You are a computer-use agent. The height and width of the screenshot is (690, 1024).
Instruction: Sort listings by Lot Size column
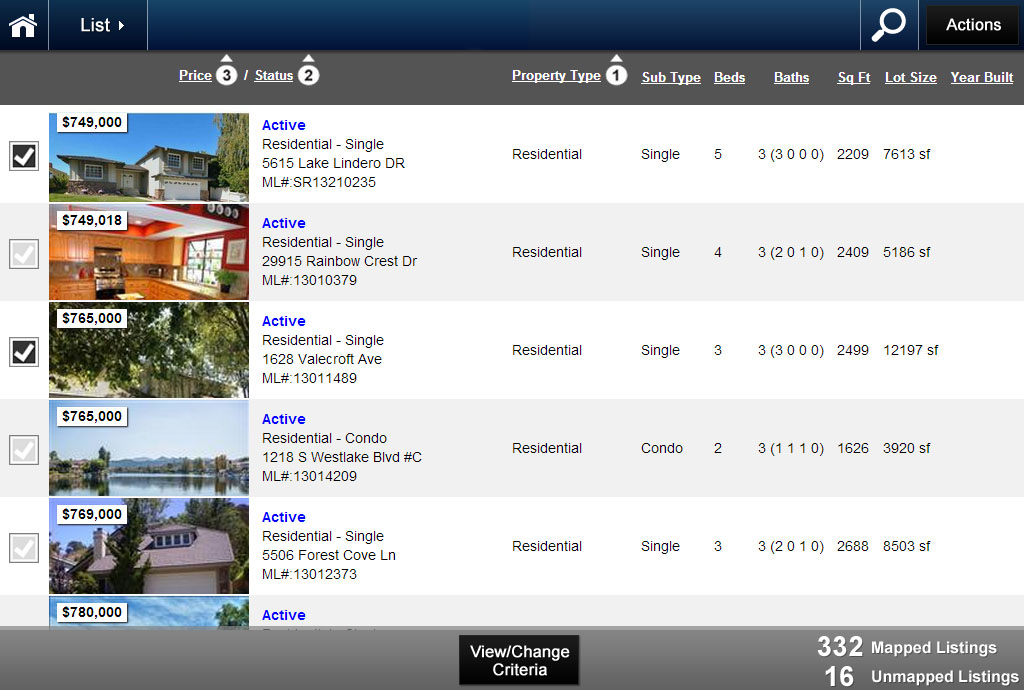pyautogui.click(x=910, y=77)
